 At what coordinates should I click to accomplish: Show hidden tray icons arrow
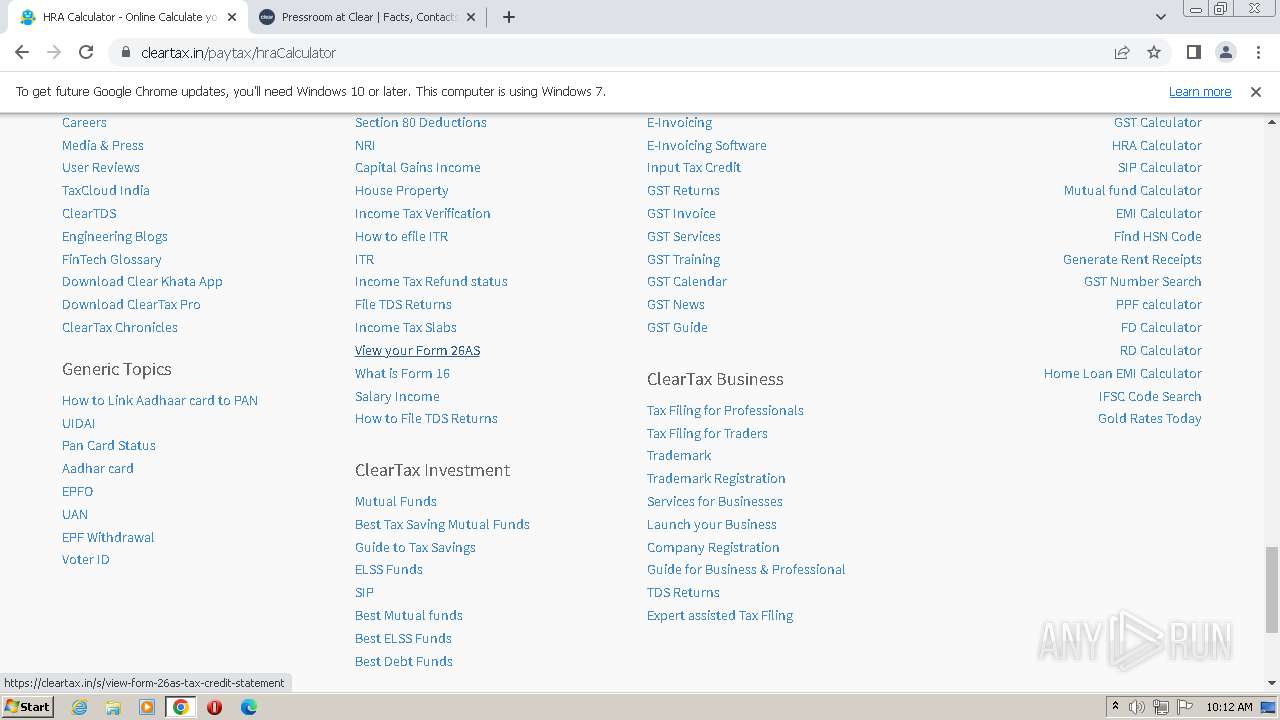pos(1116,707)
